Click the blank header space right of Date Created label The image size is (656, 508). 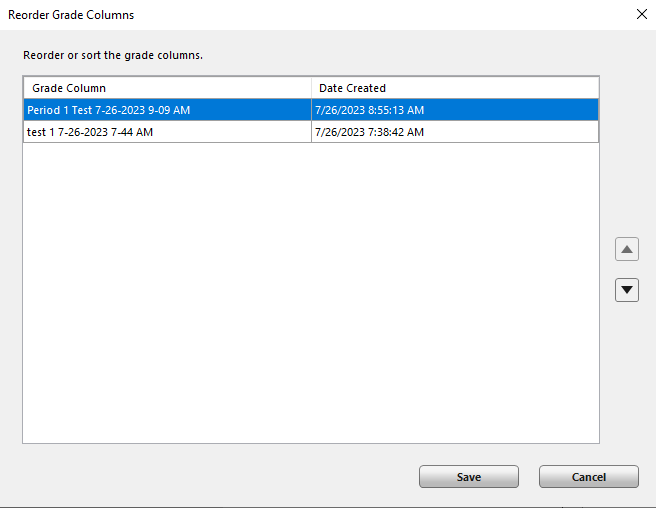(x=492, y=88)
